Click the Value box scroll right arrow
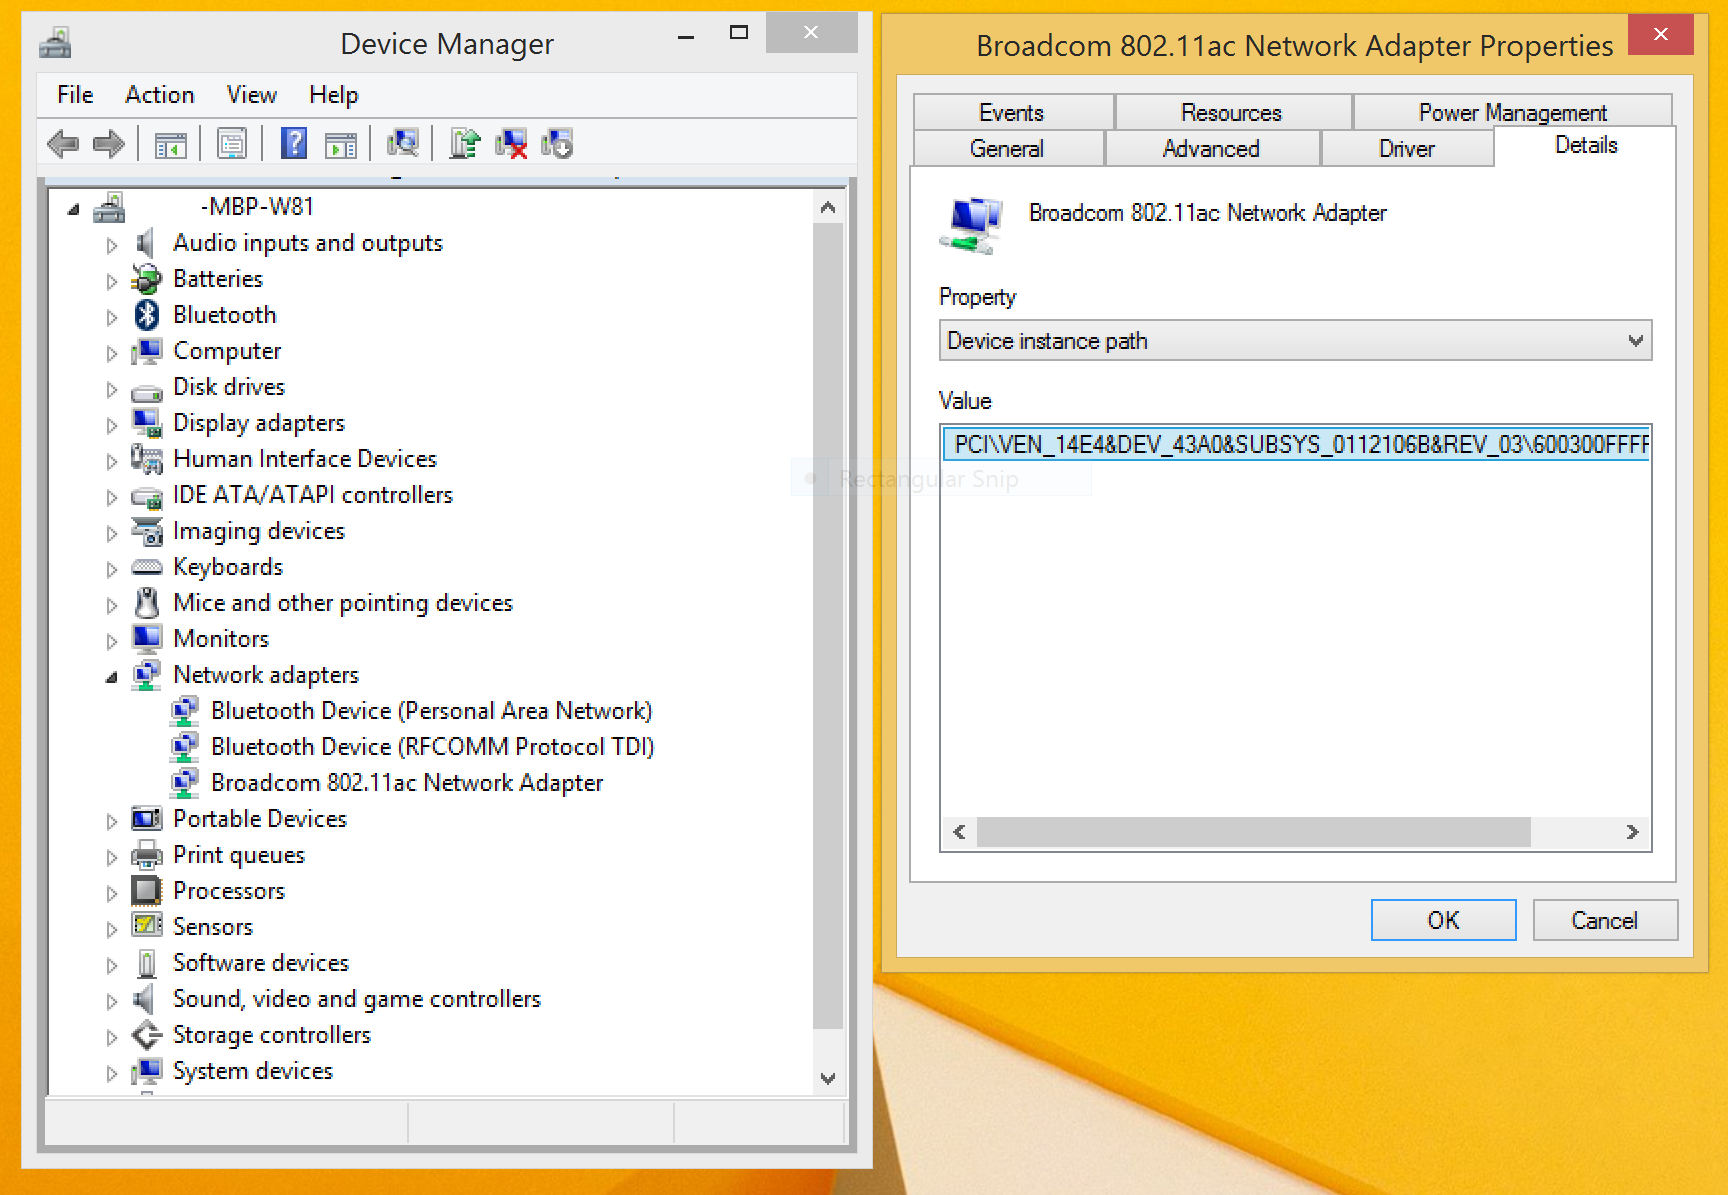The image size is (1728, 1195). pos(1632,832)
